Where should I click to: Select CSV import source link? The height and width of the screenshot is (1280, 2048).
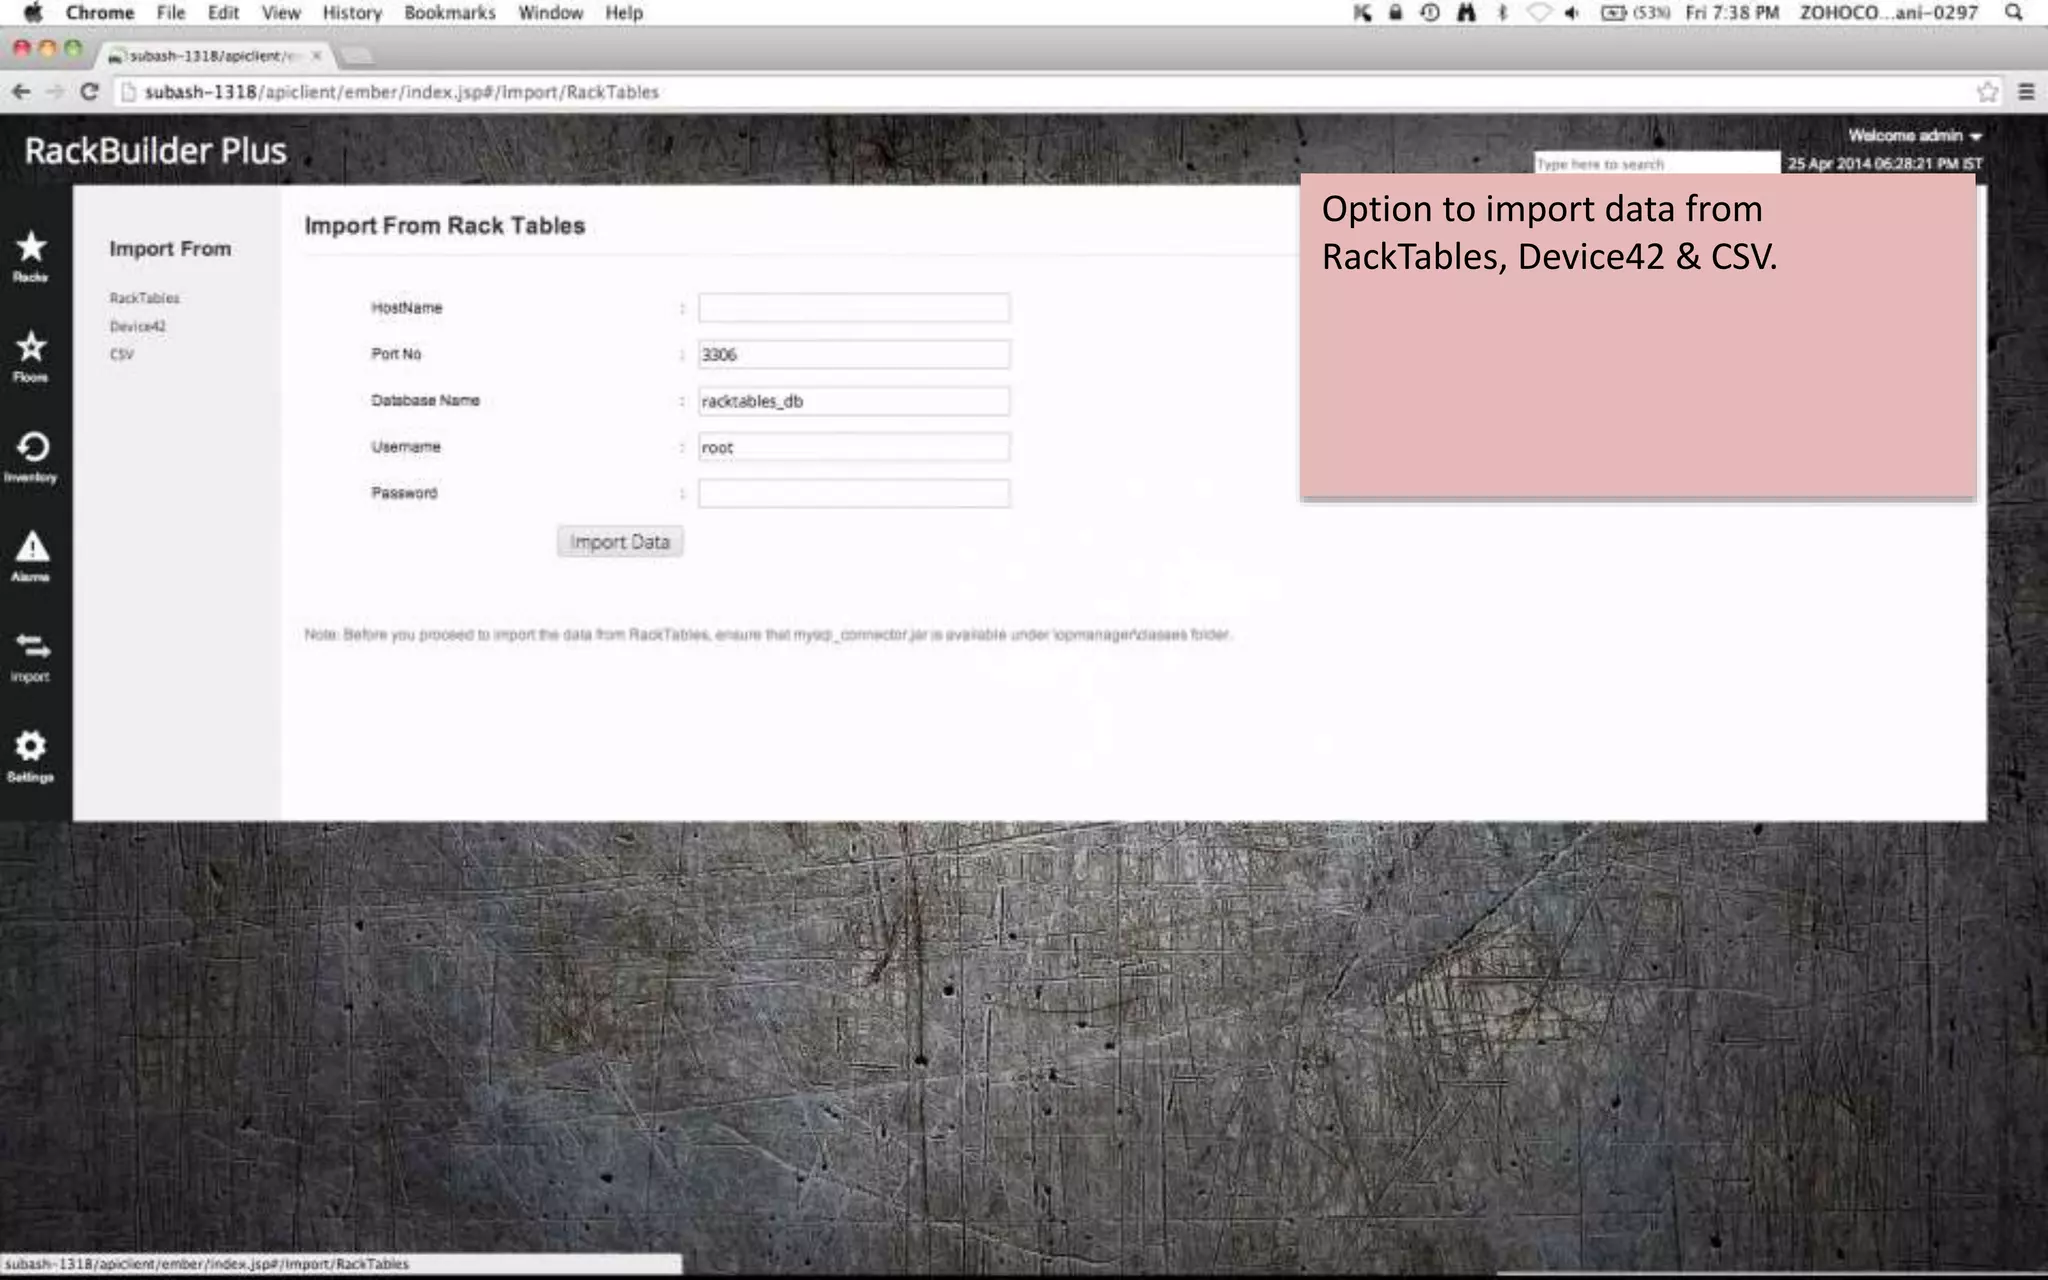121,354
